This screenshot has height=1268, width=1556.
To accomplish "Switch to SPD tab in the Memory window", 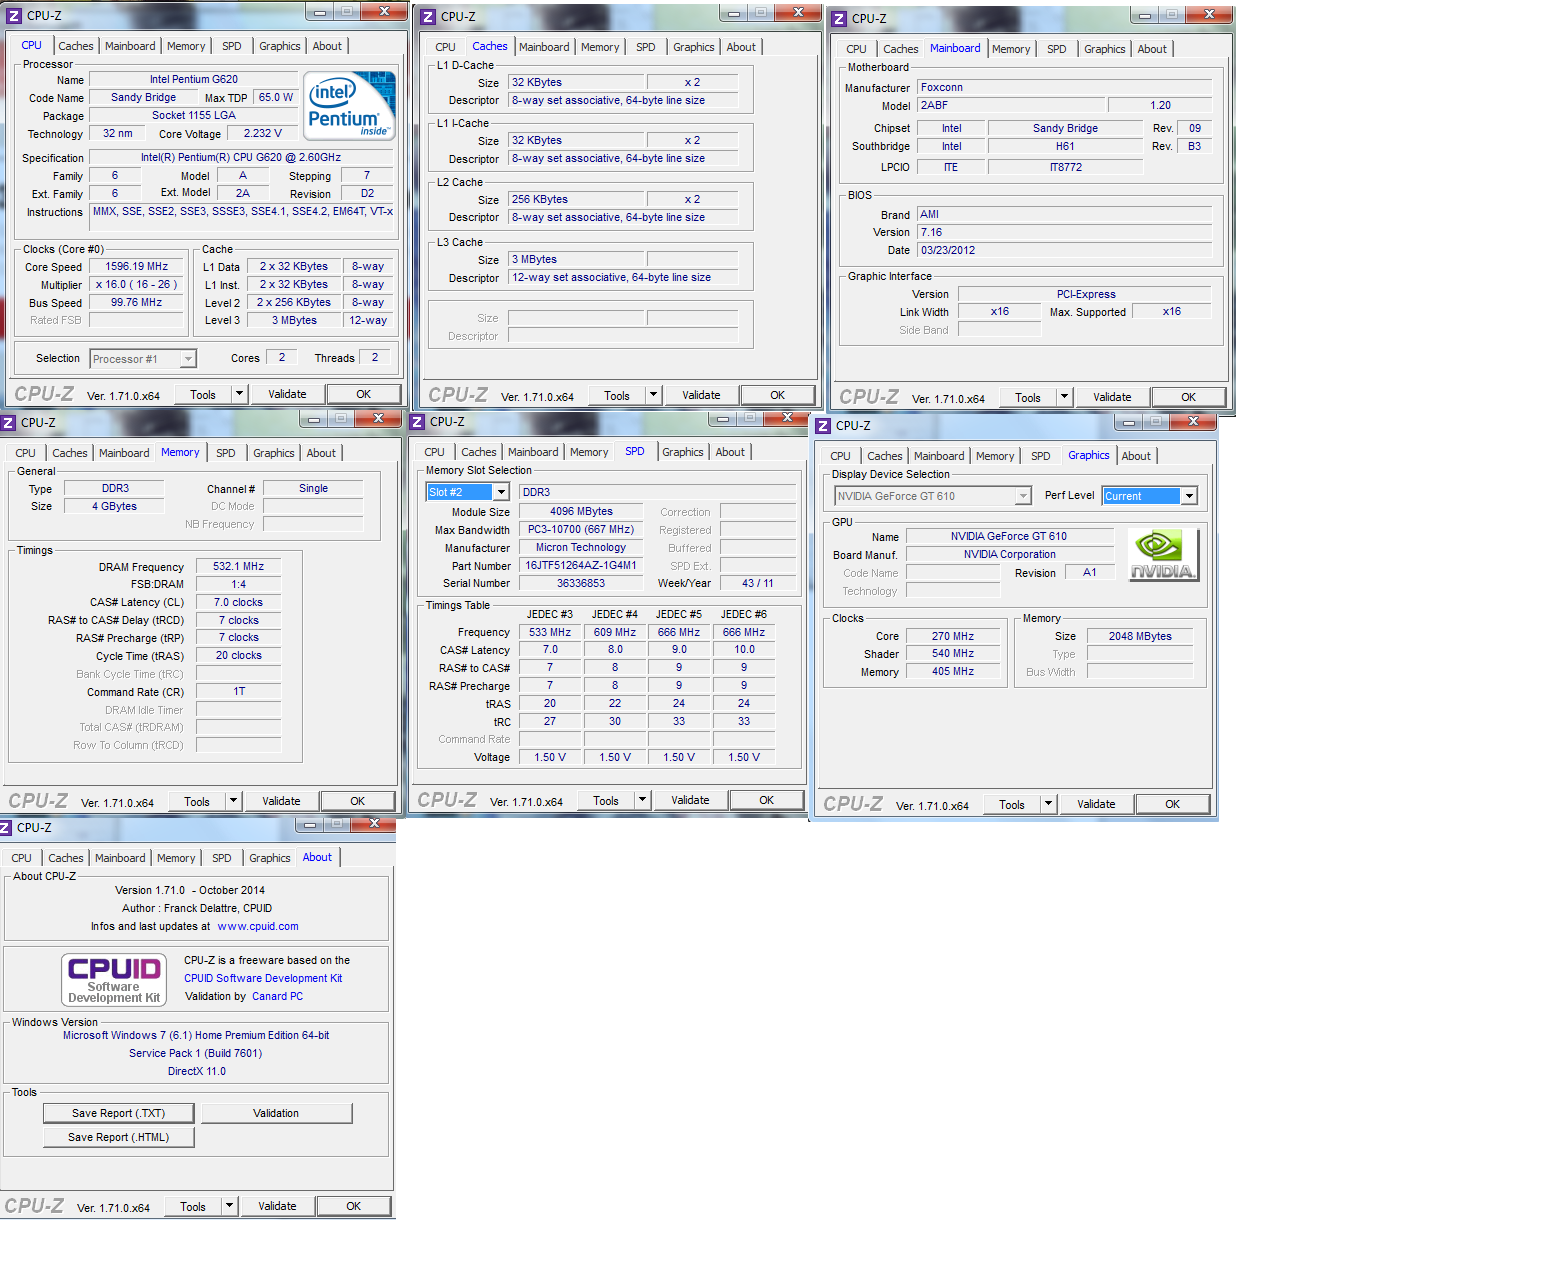I will pyautogui.click(x=226, y=453).
